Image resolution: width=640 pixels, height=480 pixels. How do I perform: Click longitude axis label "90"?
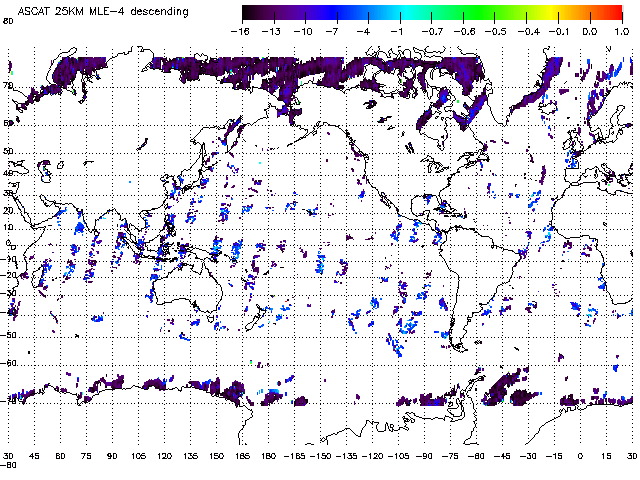pos(112,456)
